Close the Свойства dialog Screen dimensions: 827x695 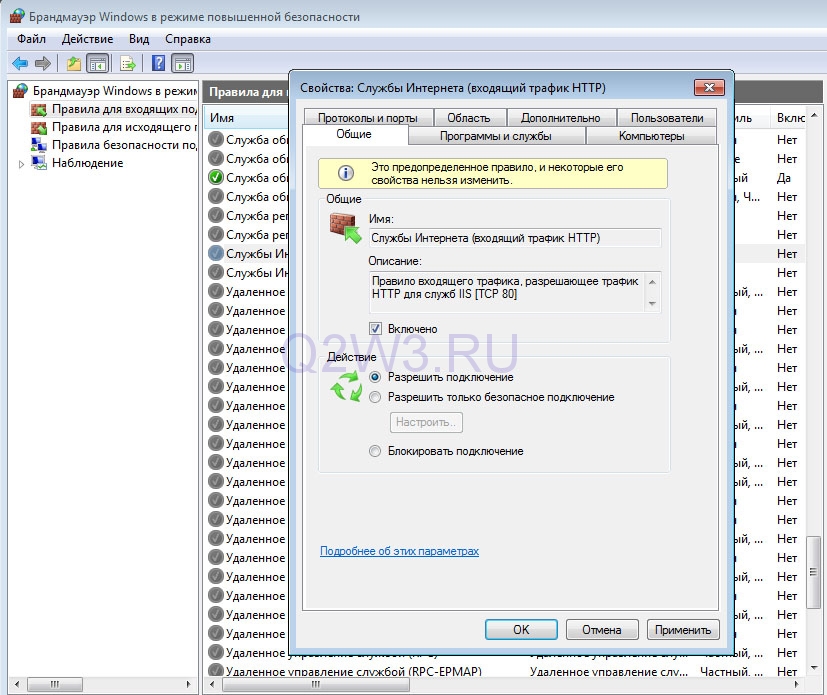pyautogui.click(x=709, y=87)
